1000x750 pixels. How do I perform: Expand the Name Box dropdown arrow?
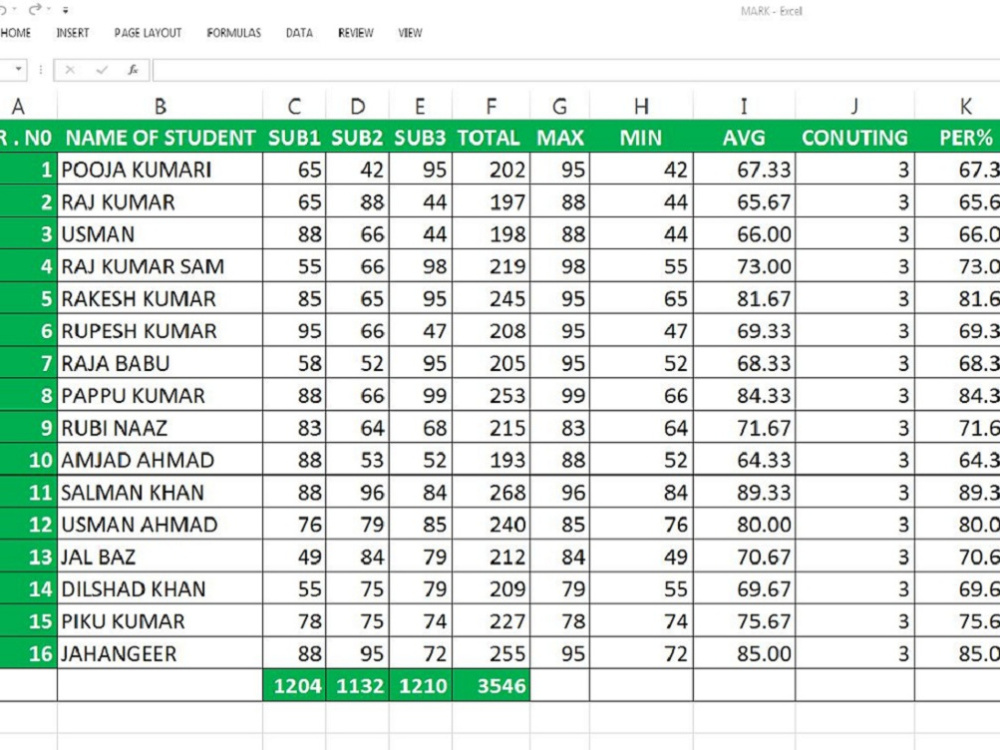pos(18,69)
